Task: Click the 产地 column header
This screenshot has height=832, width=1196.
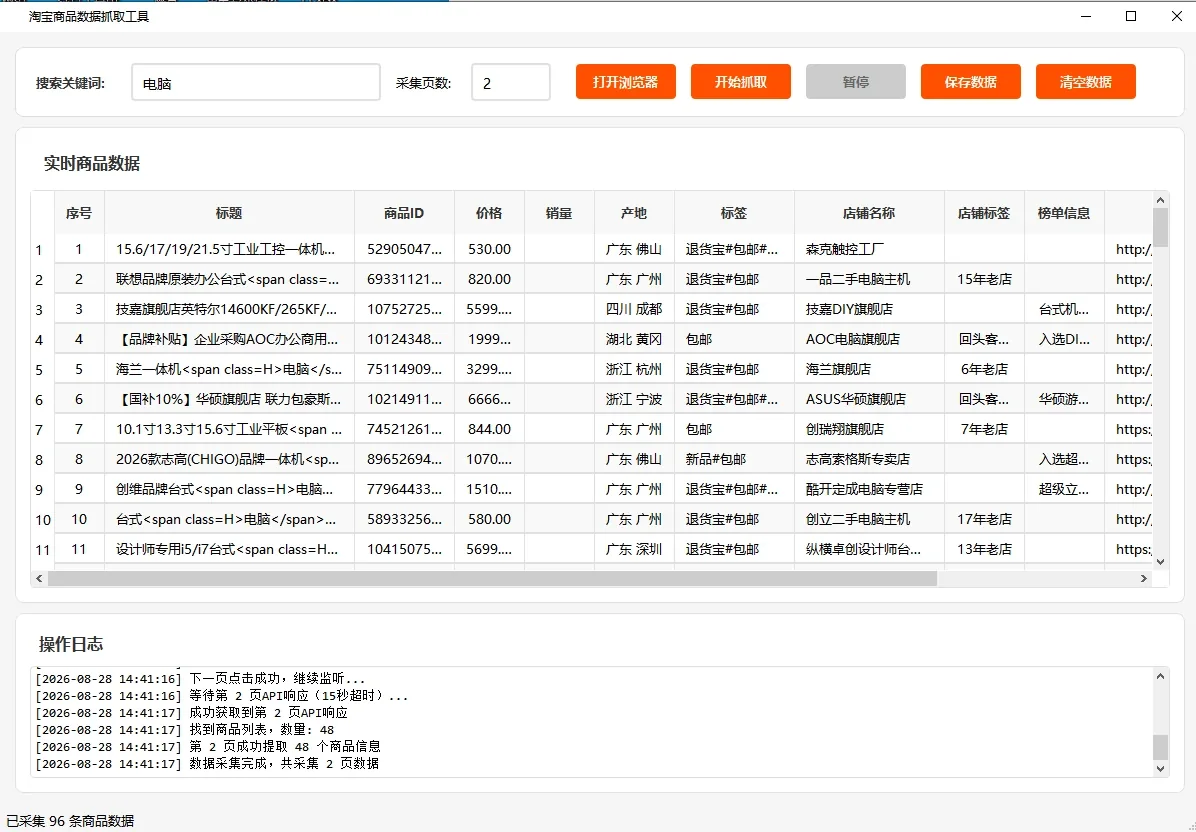Action: [x=634, y=213]
